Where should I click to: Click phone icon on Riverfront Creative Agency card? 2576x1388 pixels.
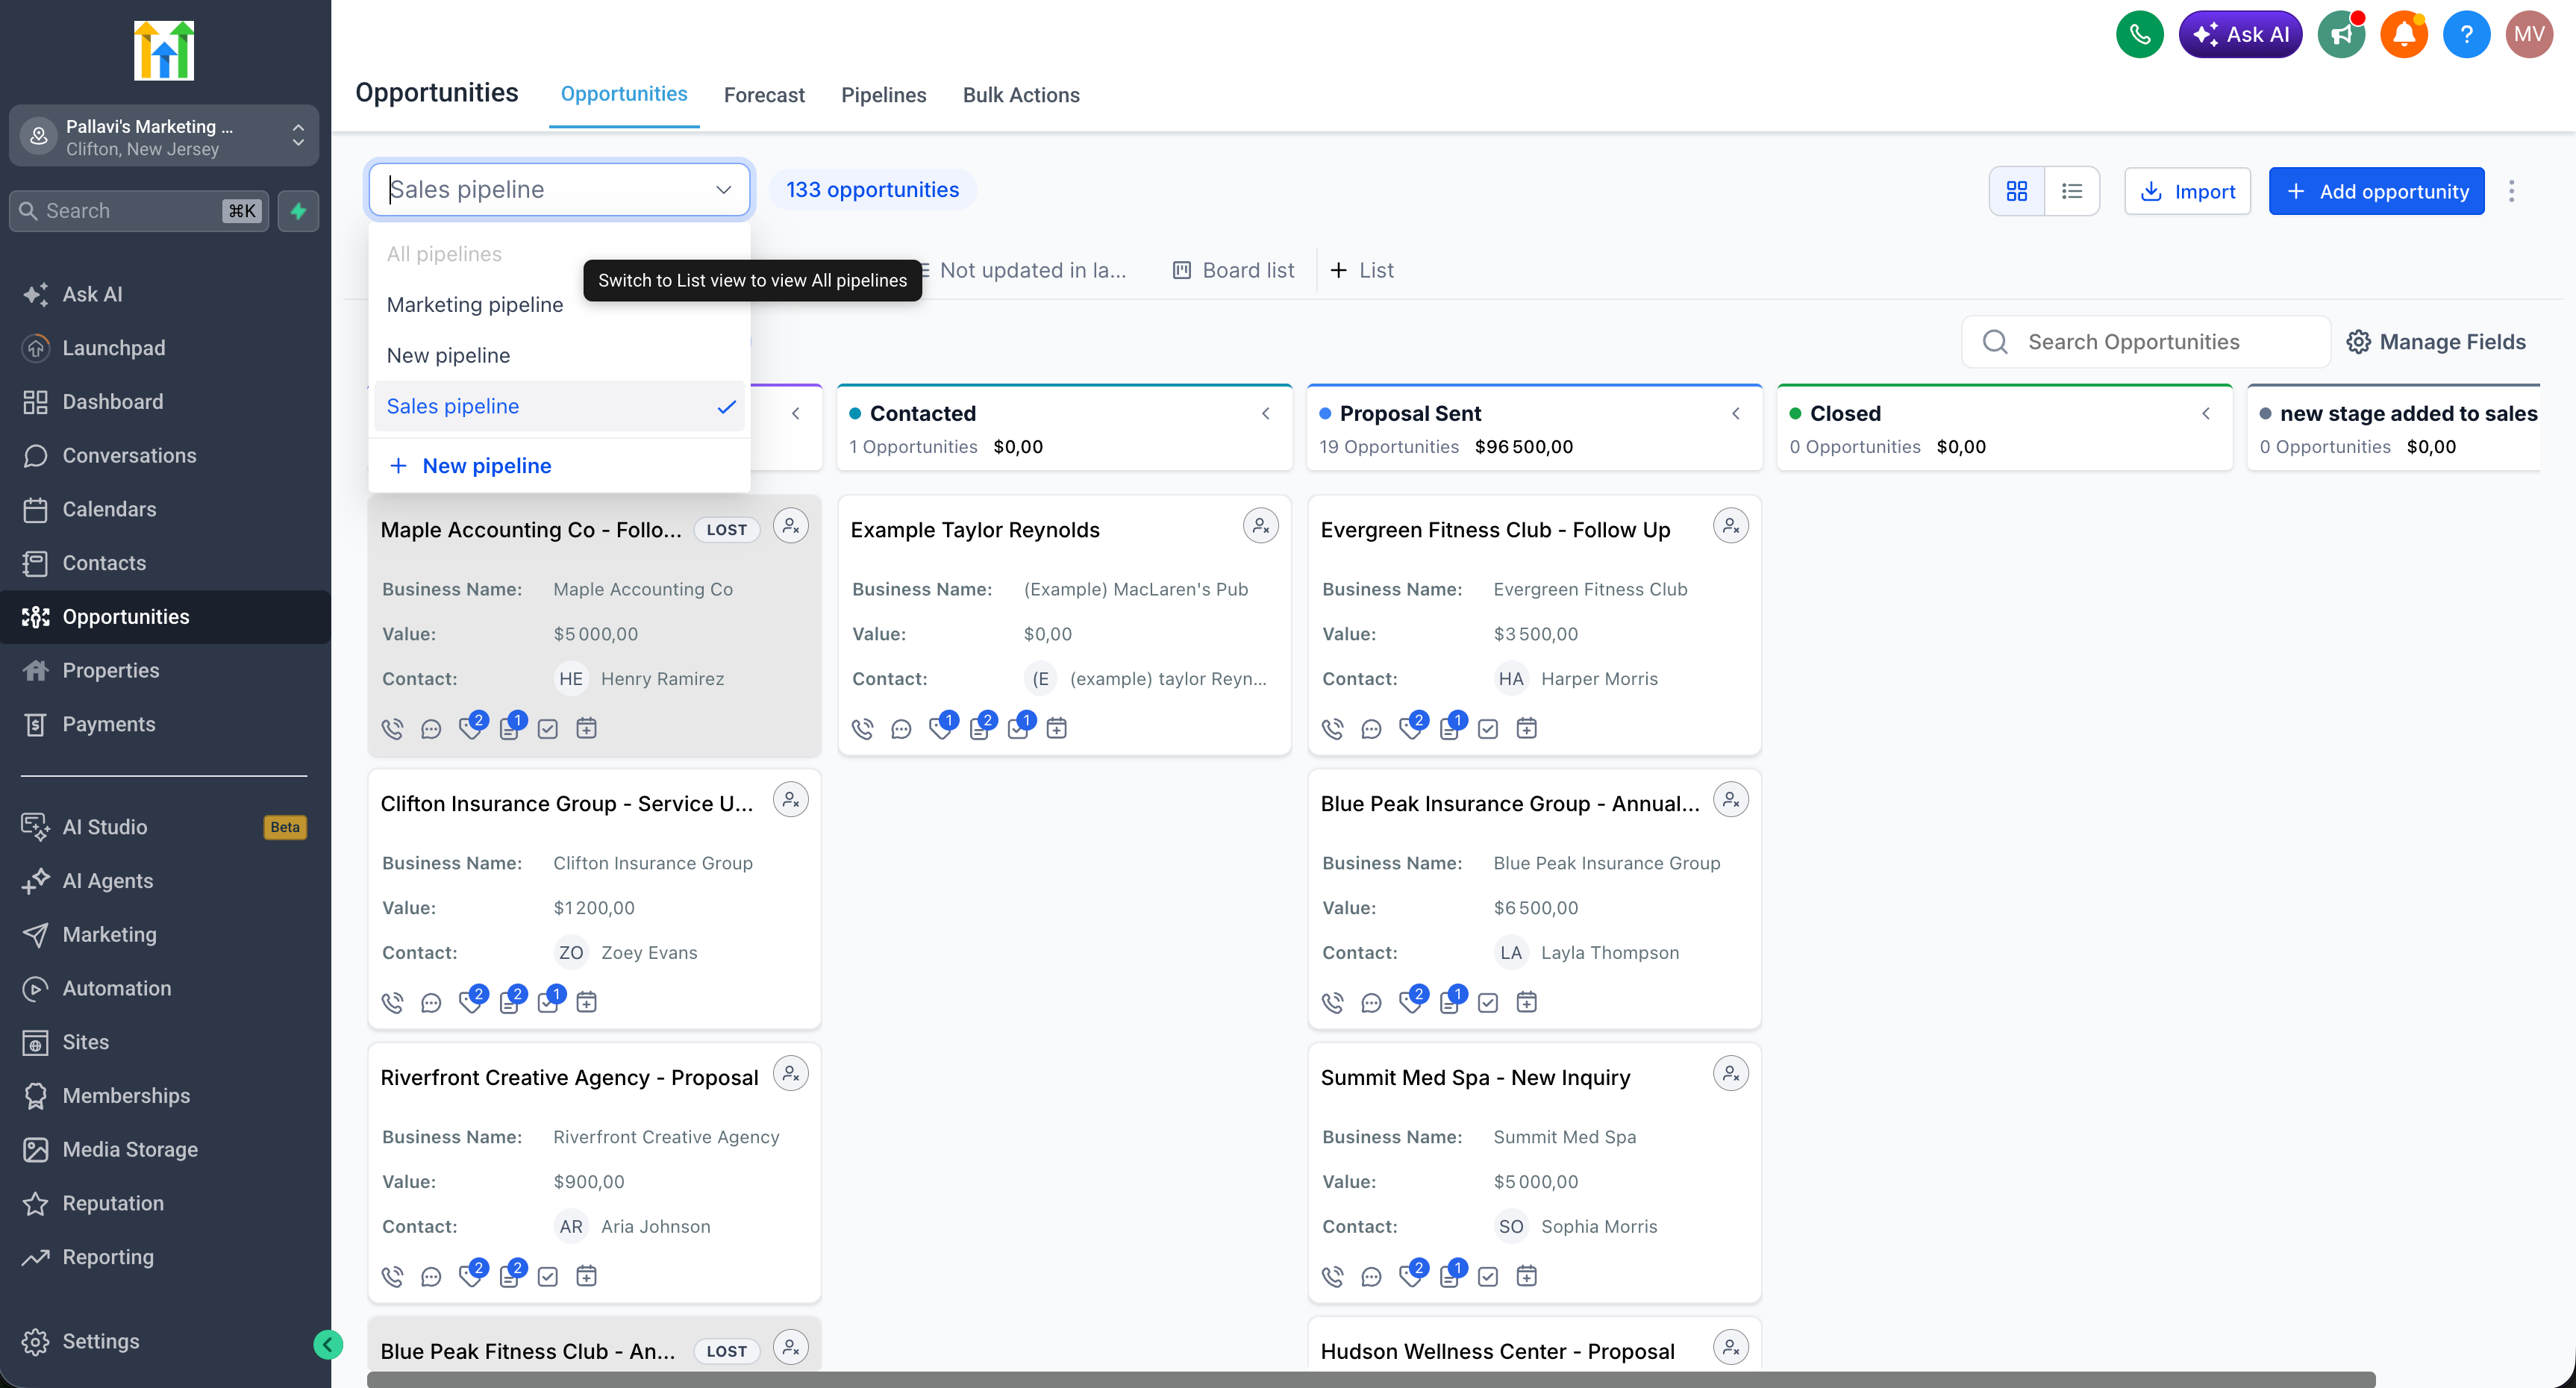pyautogui.click(x=392, y=1276)
